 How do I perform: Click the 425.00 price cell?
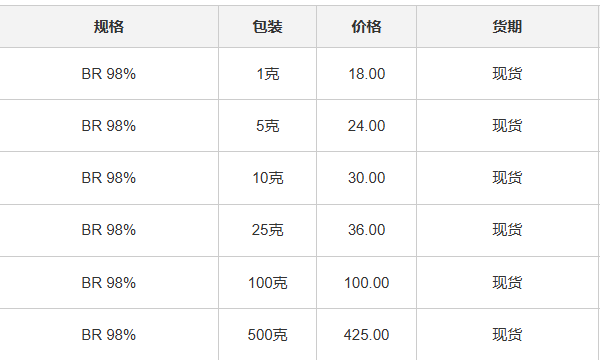tap(366, 335)
